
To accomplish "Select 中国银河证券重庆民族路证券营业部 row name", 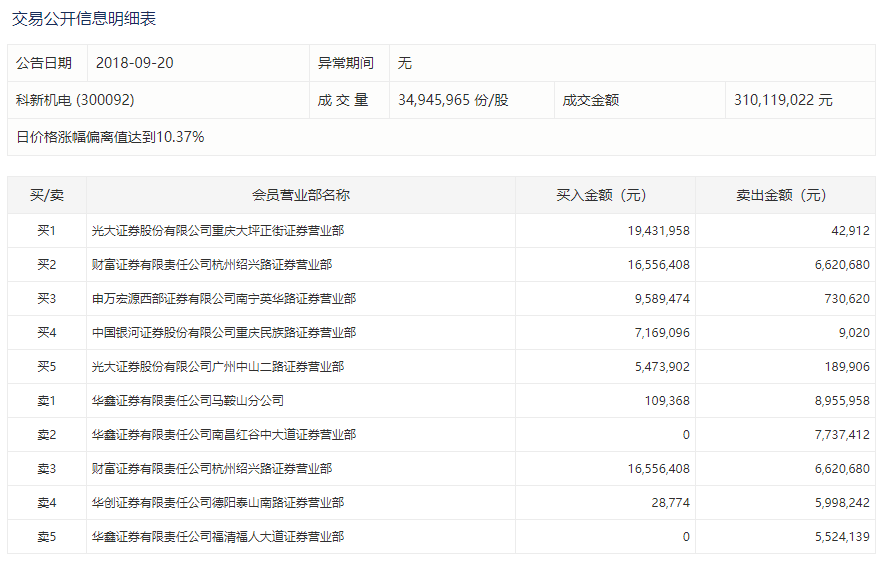I will 223,333.
